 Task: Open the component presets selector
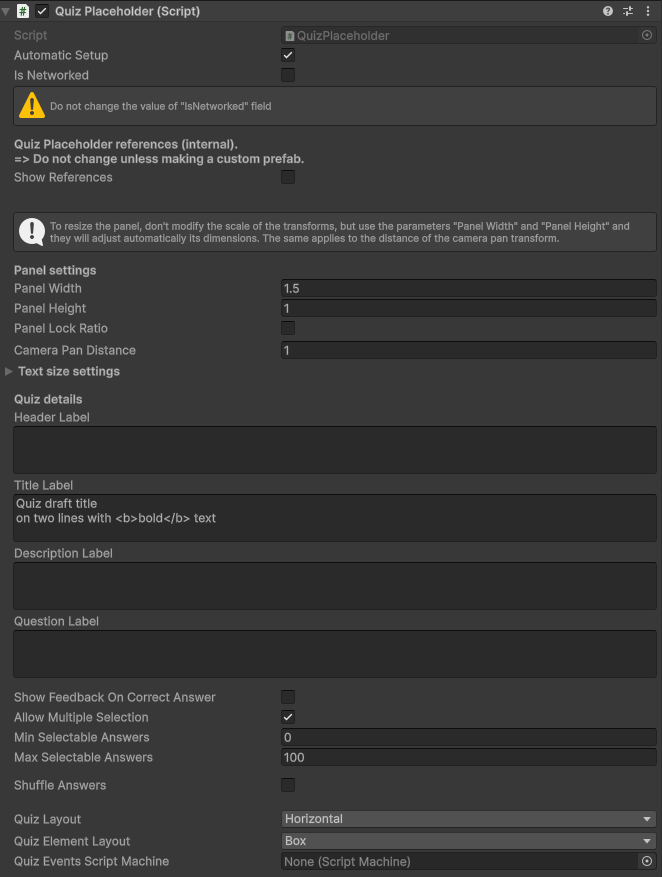pos(628,11)
